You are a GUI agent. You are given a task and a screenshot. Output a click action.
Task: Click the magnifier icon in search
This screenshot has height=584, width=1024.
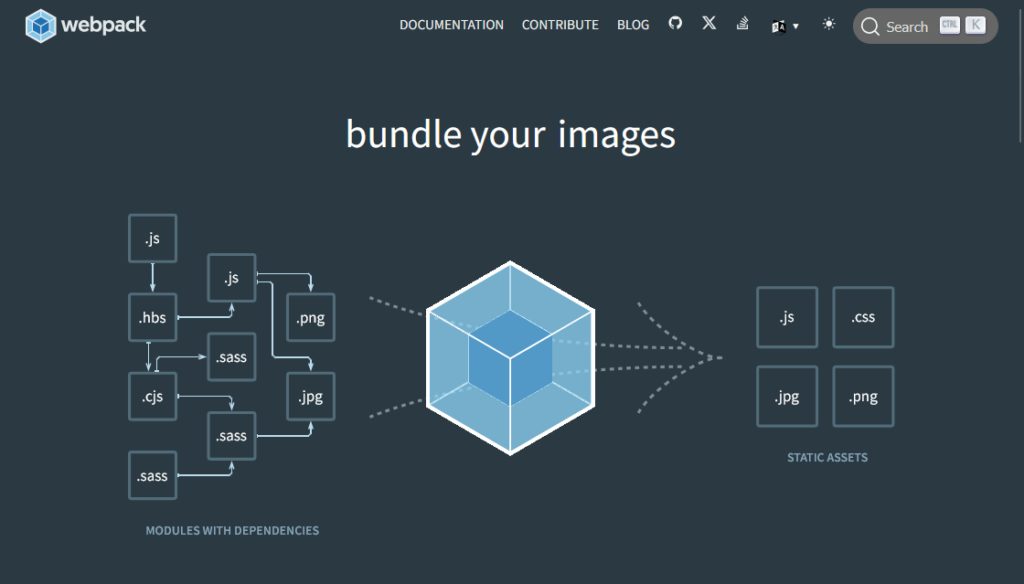pyautogui.click(x=870, y=27)
